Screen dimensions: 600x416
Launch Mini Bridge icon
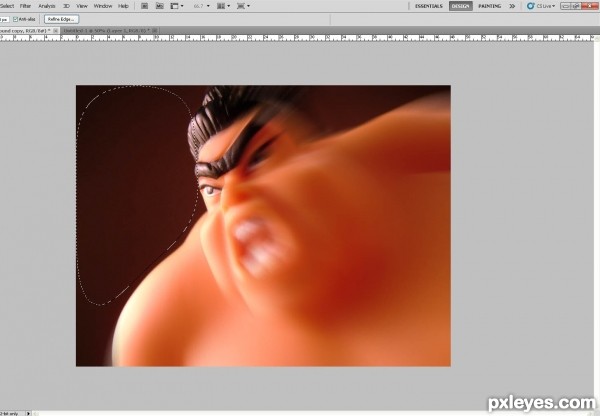pyautogui.click(x=160, y=6)
